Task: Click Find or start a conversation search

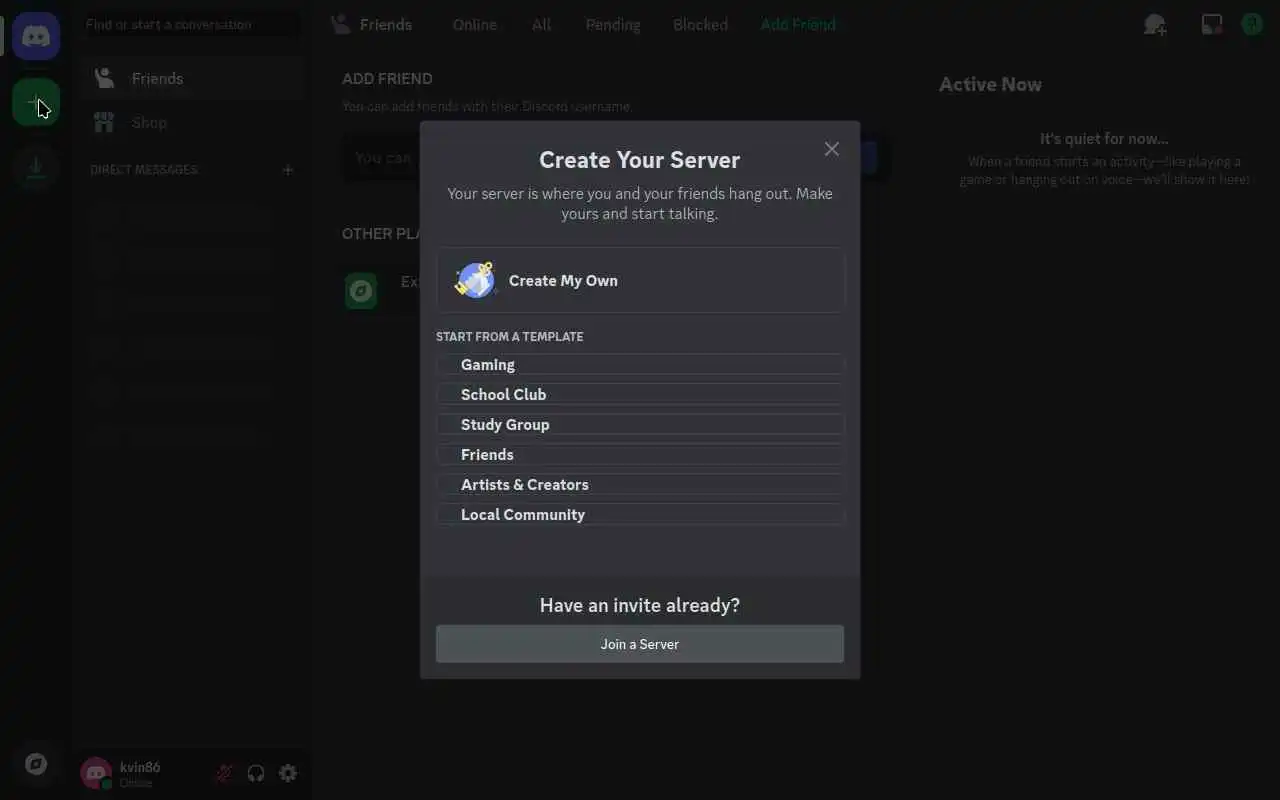Action: click(191, 24)
